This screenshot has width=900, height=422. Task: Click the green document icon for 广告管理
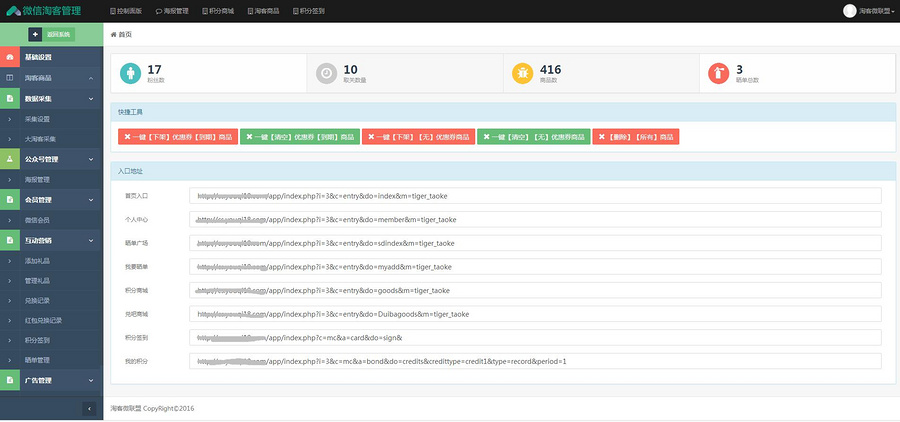[x=10, y=380]
